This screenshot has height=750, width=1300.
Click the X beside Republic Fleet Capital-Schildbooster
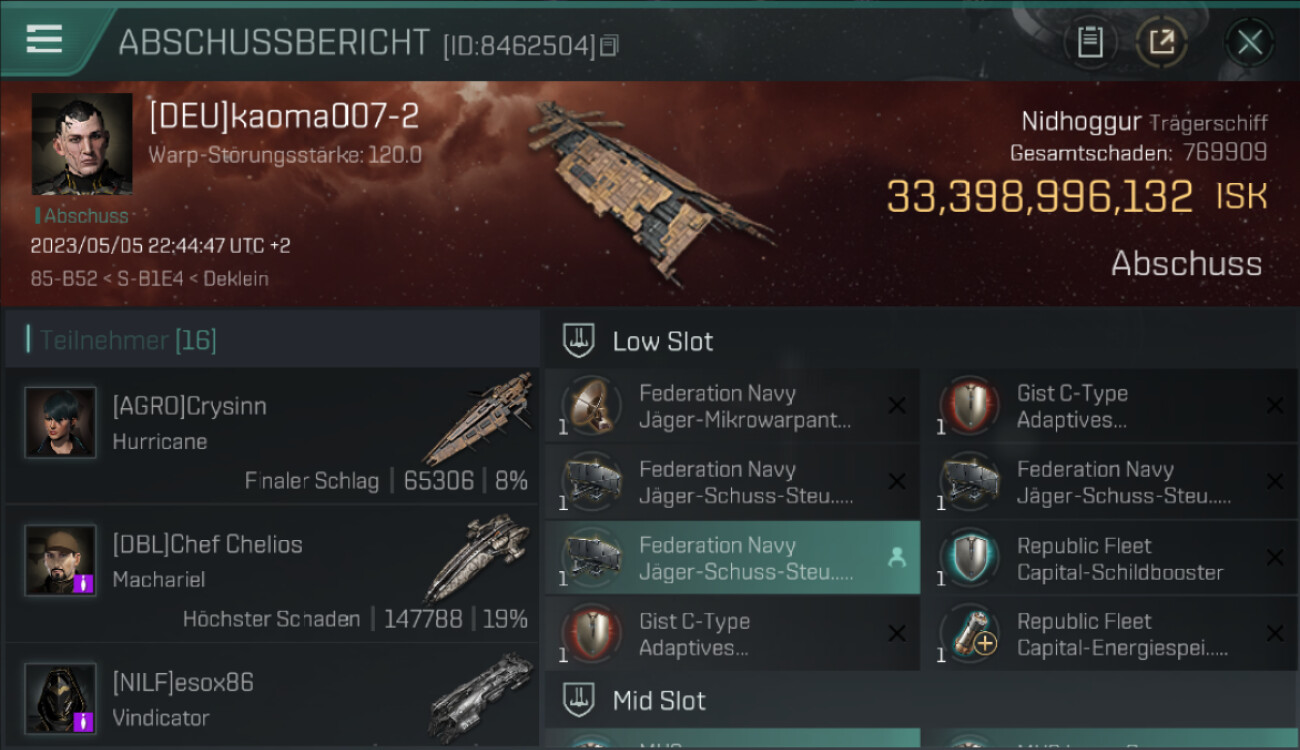(1275, 558)
